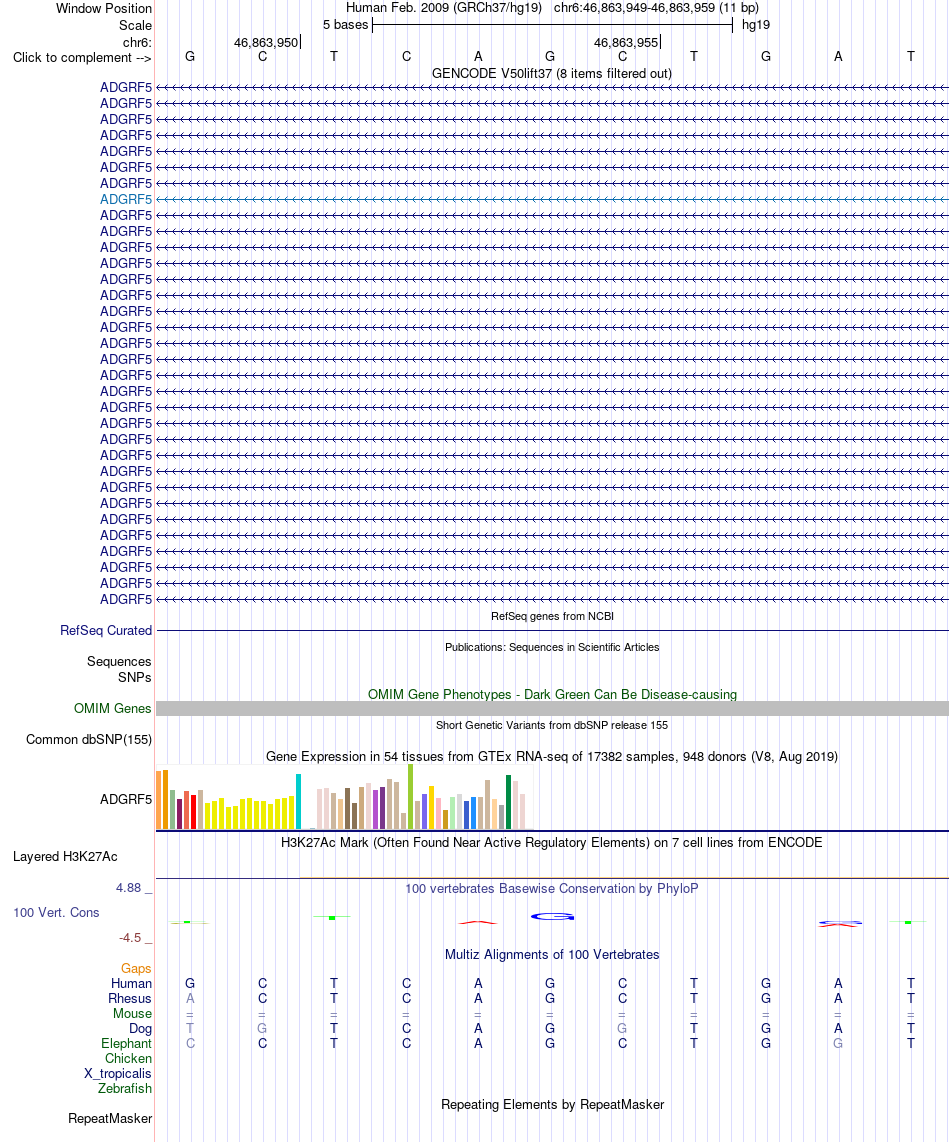The height and width of the screenshot is (1142, 950).
Task: Click the Chicken species label
Action: point(128,1059)
